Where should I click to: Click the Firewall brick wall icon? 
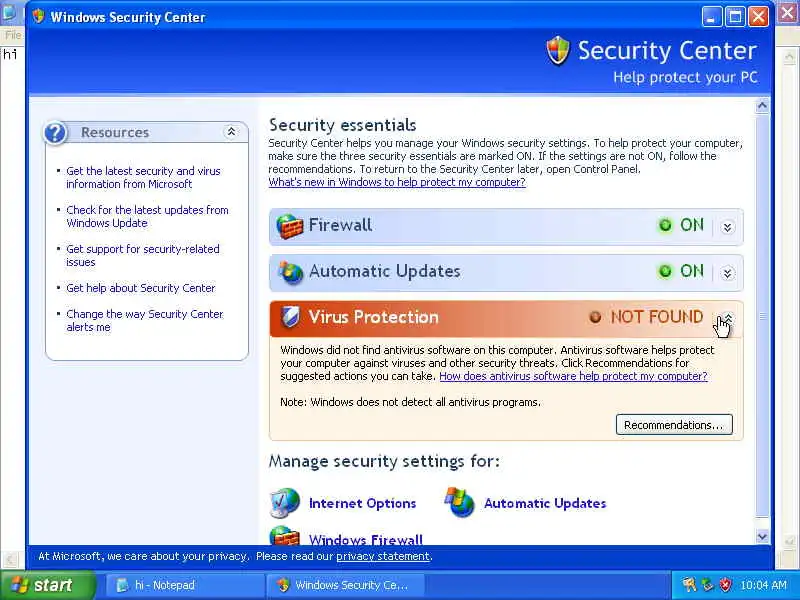click(x=289, y=226)
